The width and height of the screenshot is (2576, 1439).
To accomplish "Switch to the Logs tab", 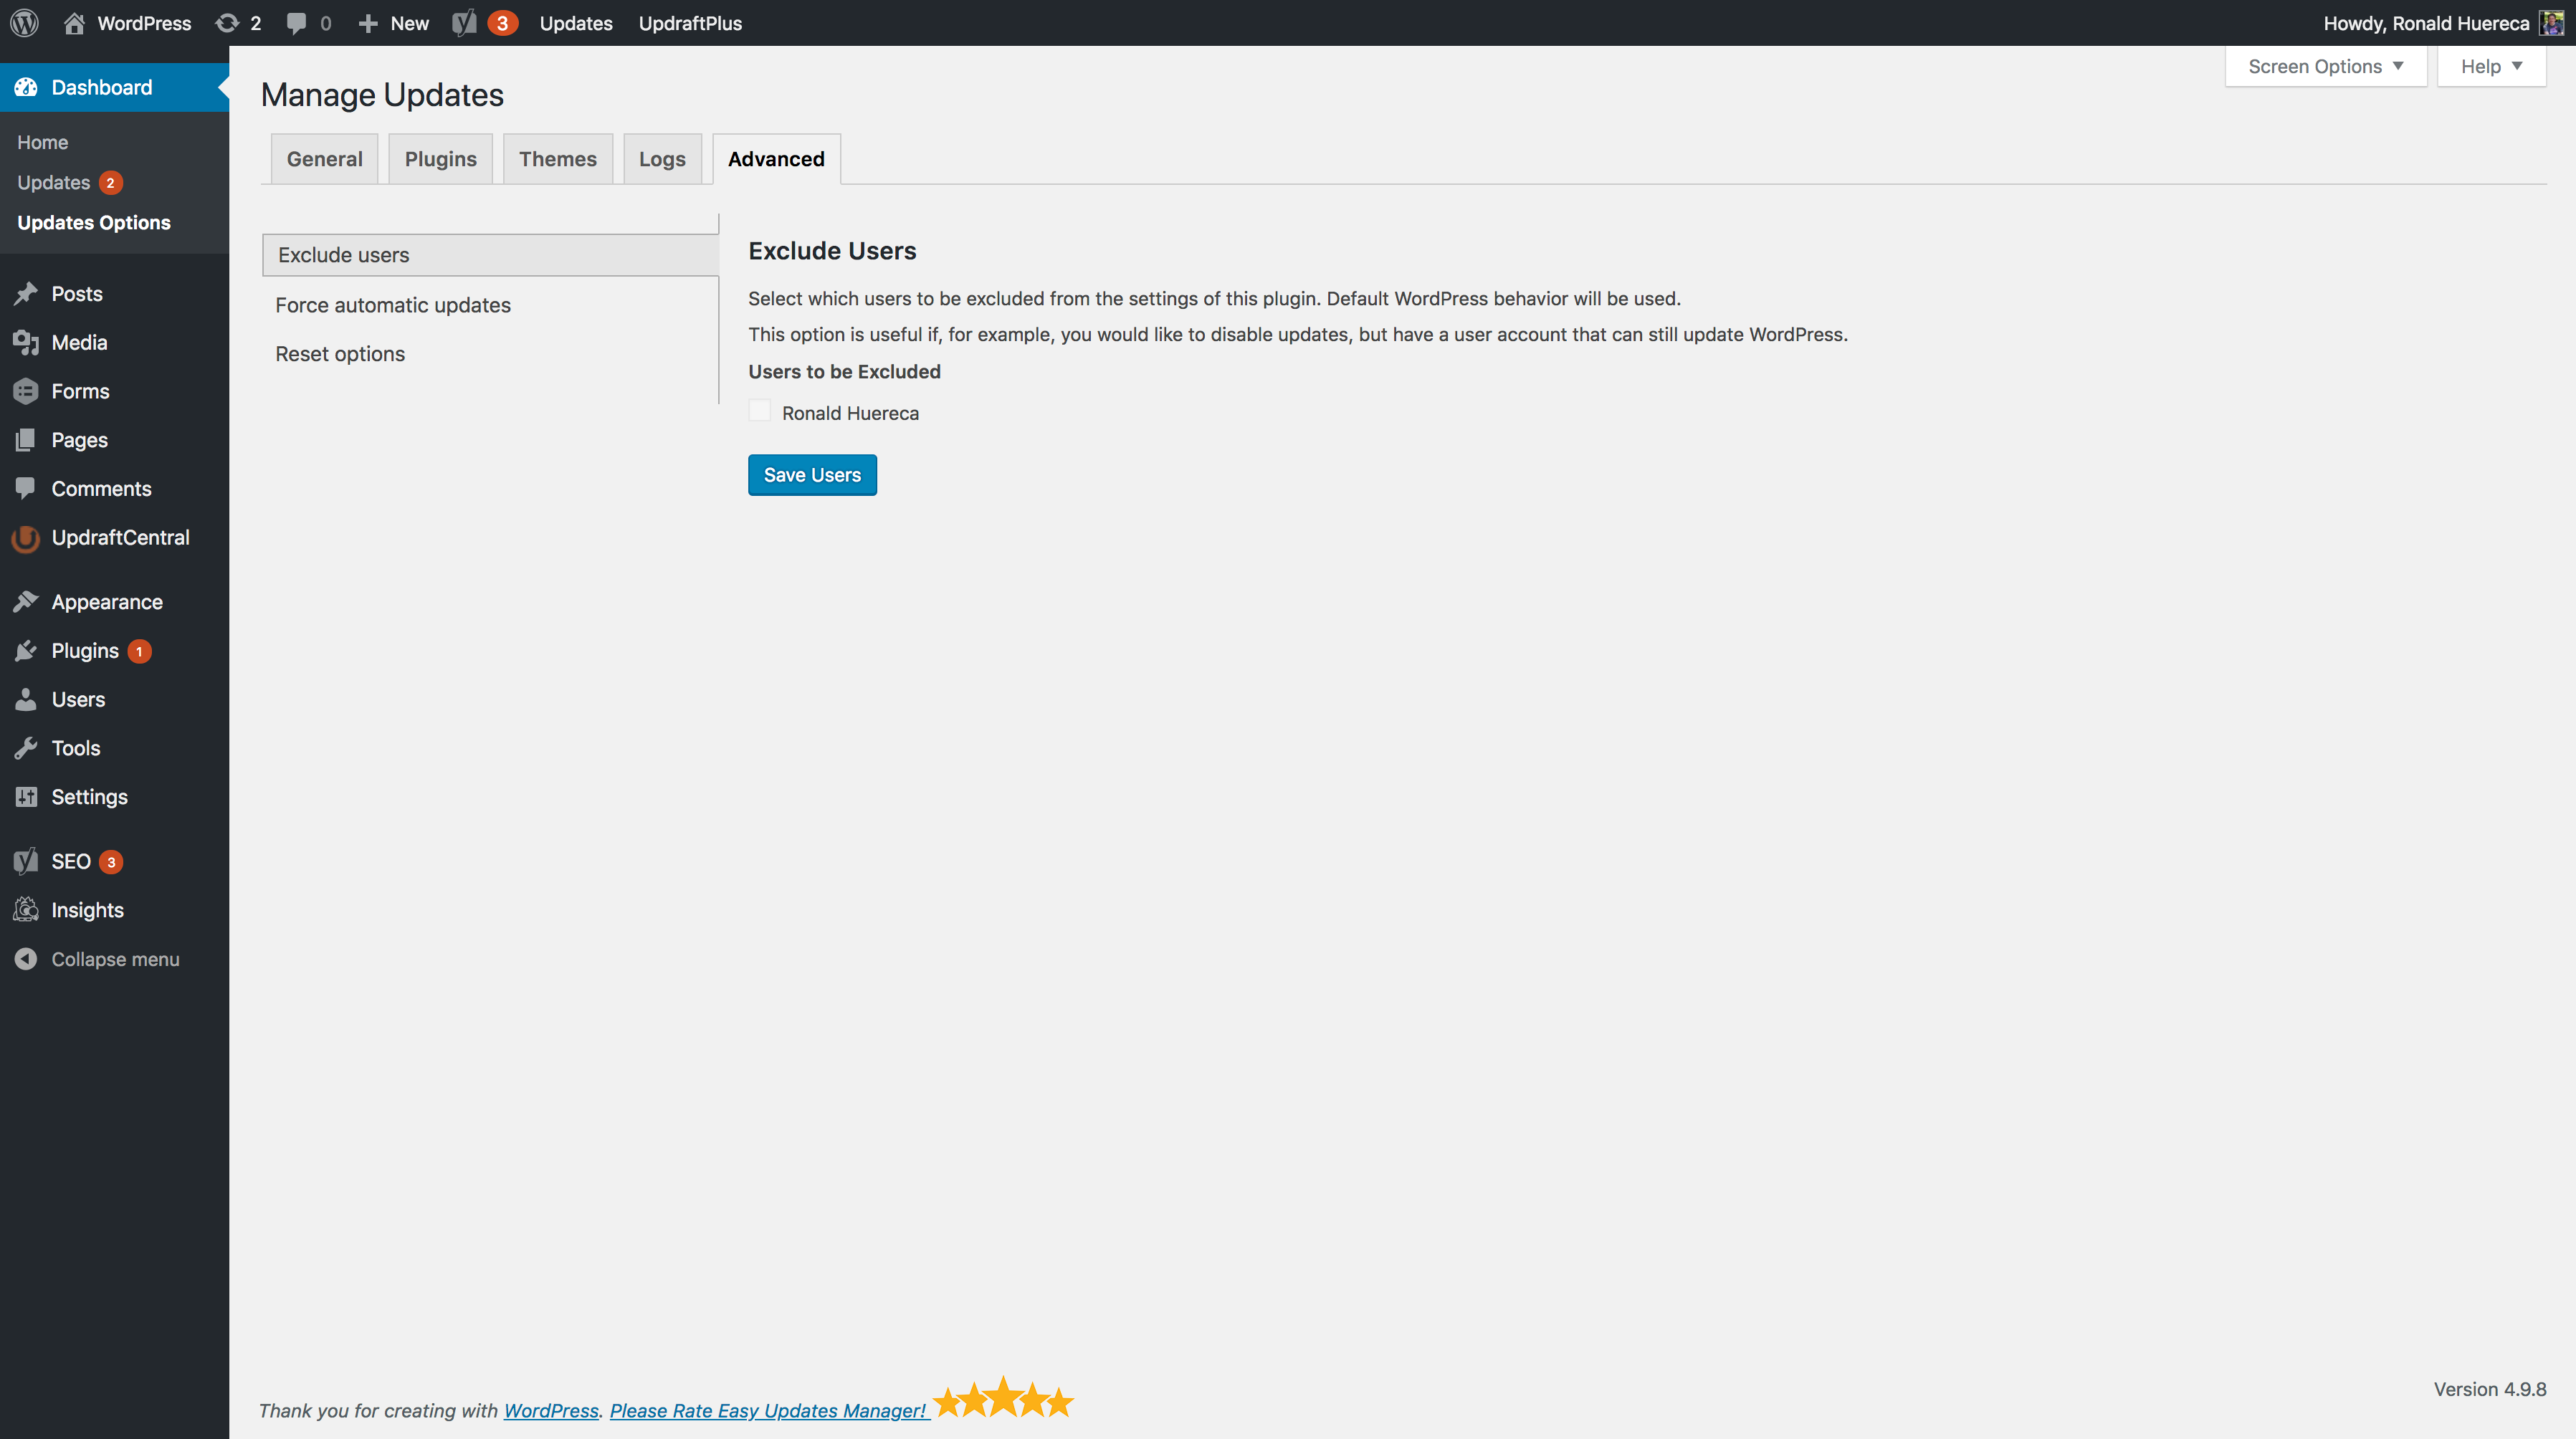I will click(662, 159).
